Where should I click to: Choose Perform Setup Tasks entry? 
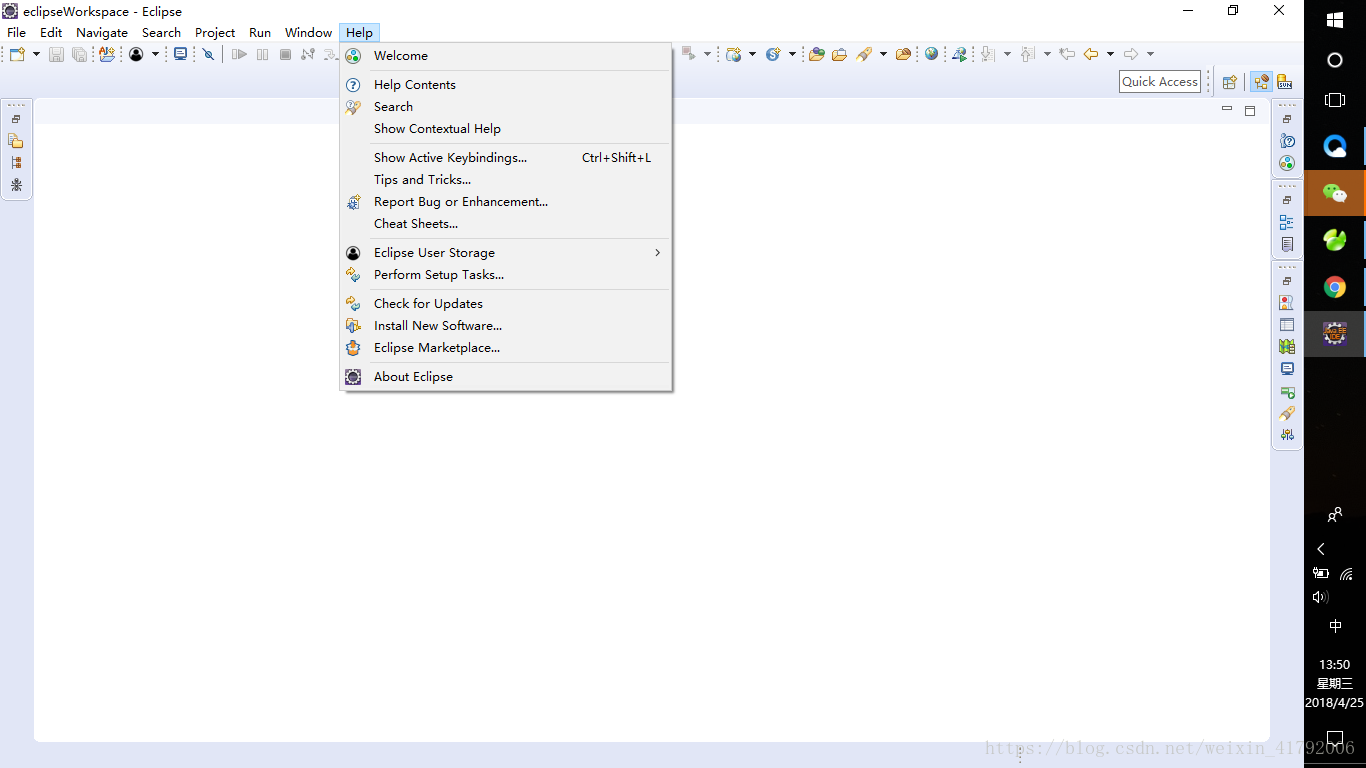pyautogui.click(x=506, y=275)
